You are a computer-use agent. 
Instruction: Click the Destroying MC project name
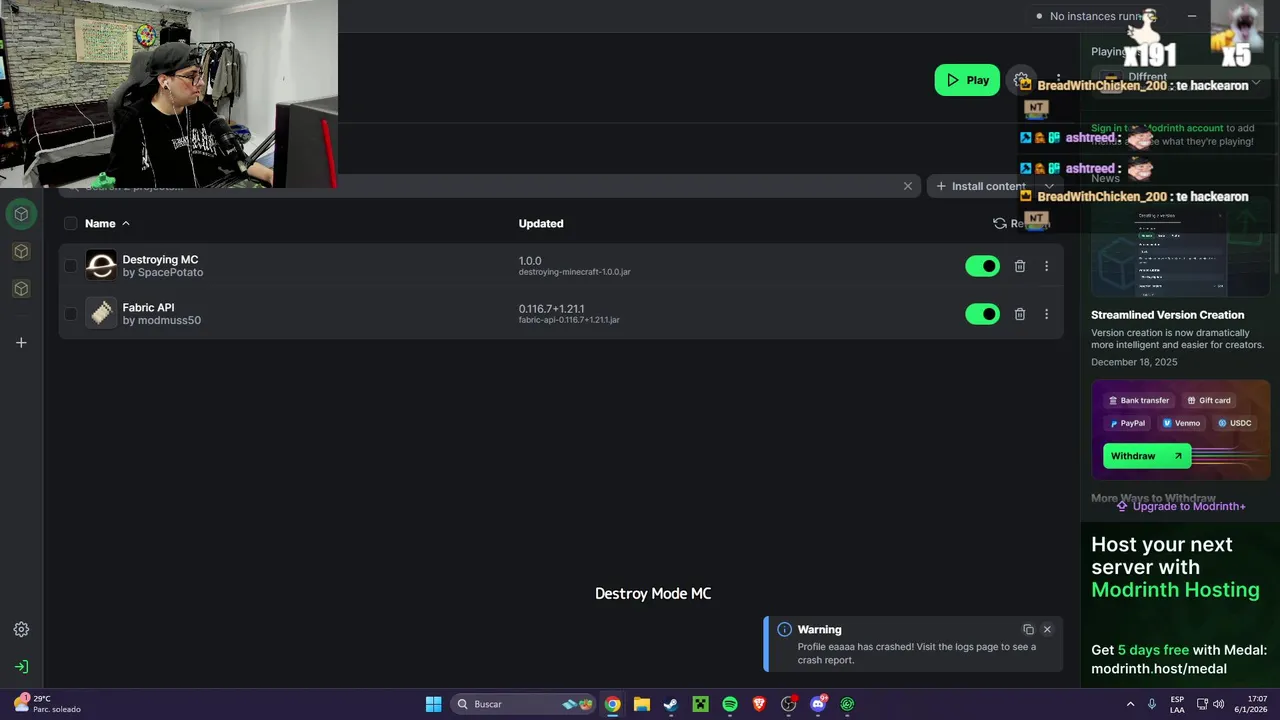pyautogui.click(x=160, y=260)
